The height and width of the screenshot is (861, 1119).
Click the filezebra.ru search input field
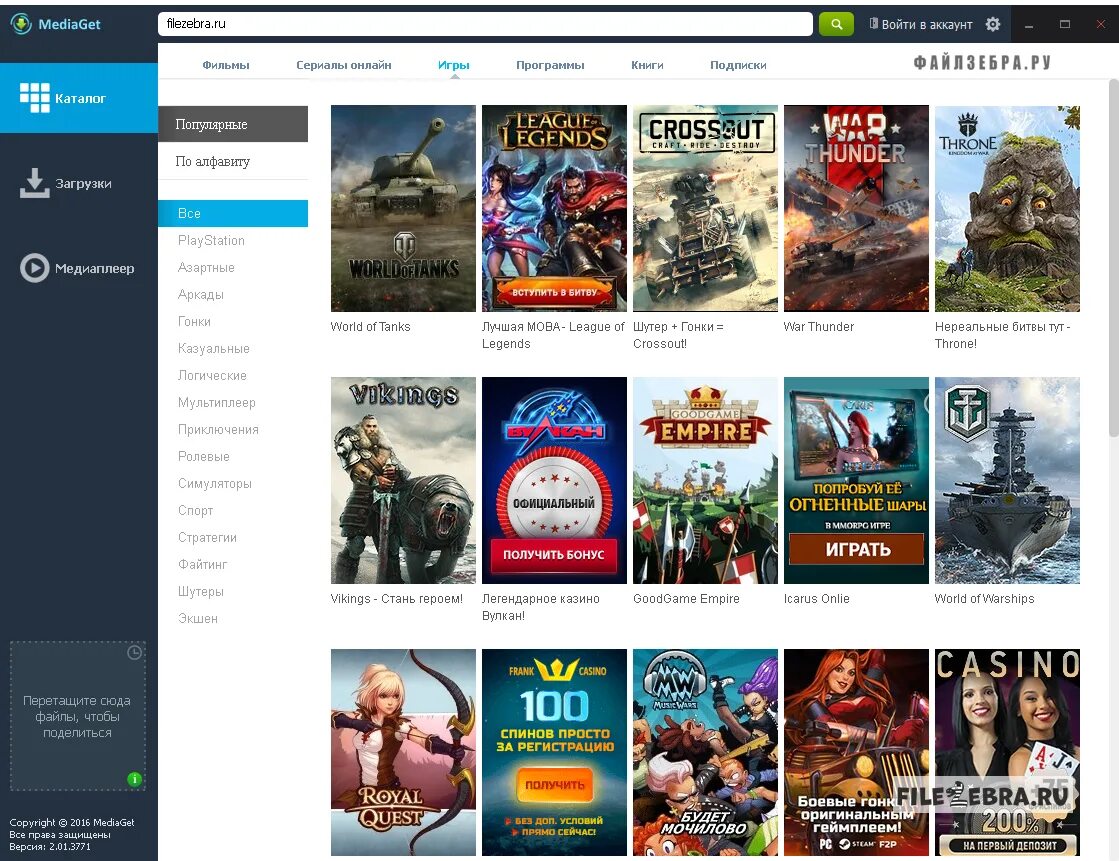click(x=485, y=24)
